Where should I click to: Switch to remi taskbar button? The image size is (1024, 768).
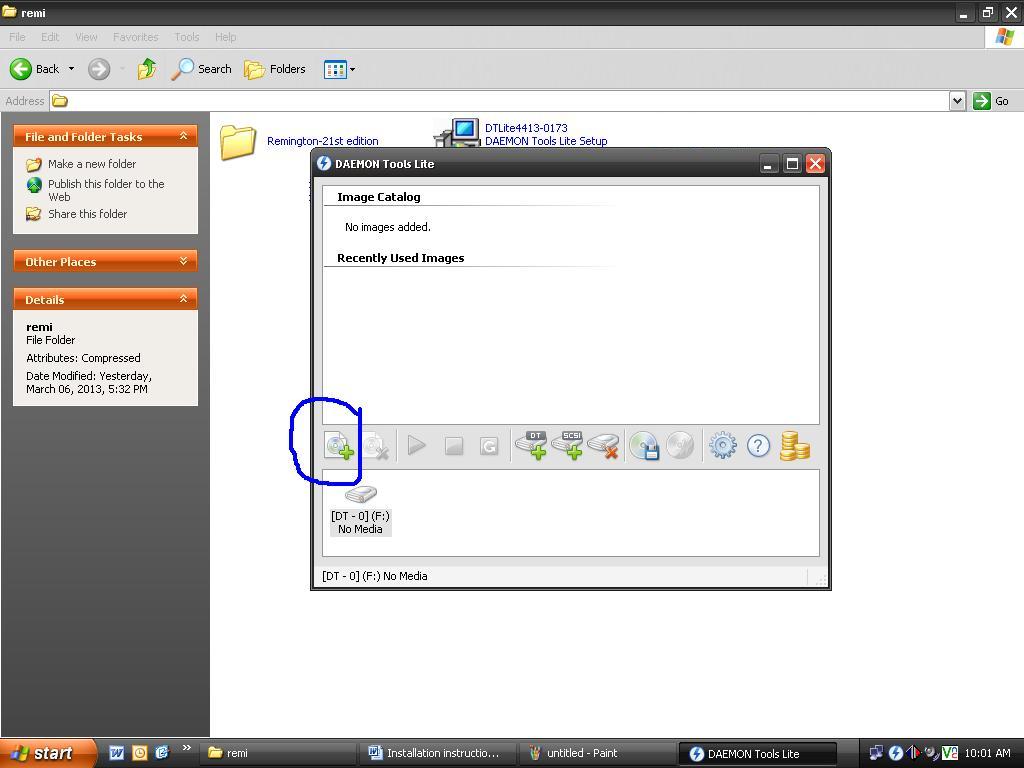(x=277, y=753)
